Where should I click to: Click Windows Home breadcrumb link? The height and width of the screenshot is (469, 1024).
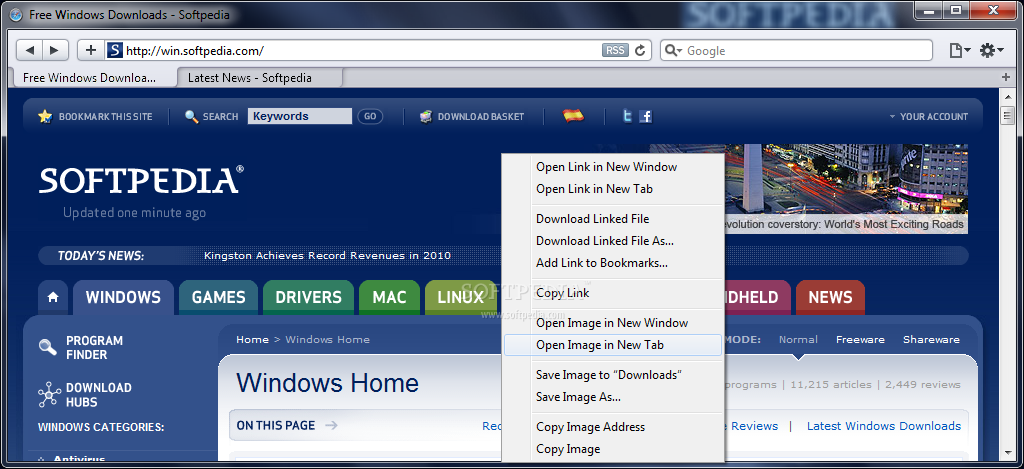(327, 339)
